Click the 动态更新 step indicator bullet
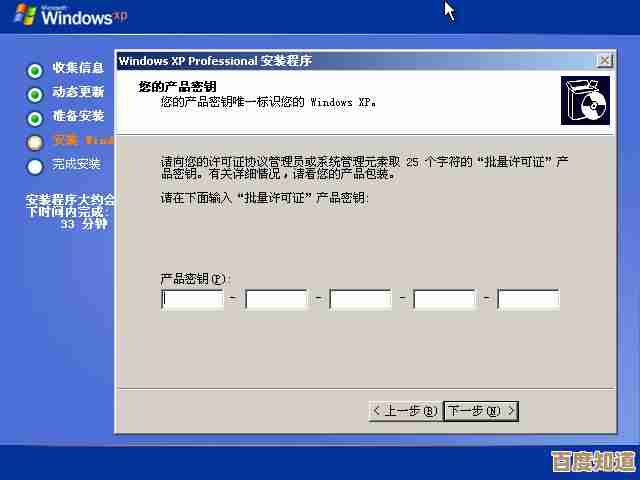Image resolution: width=640 pixels, height=480 pixels. (x=35, y=95)
